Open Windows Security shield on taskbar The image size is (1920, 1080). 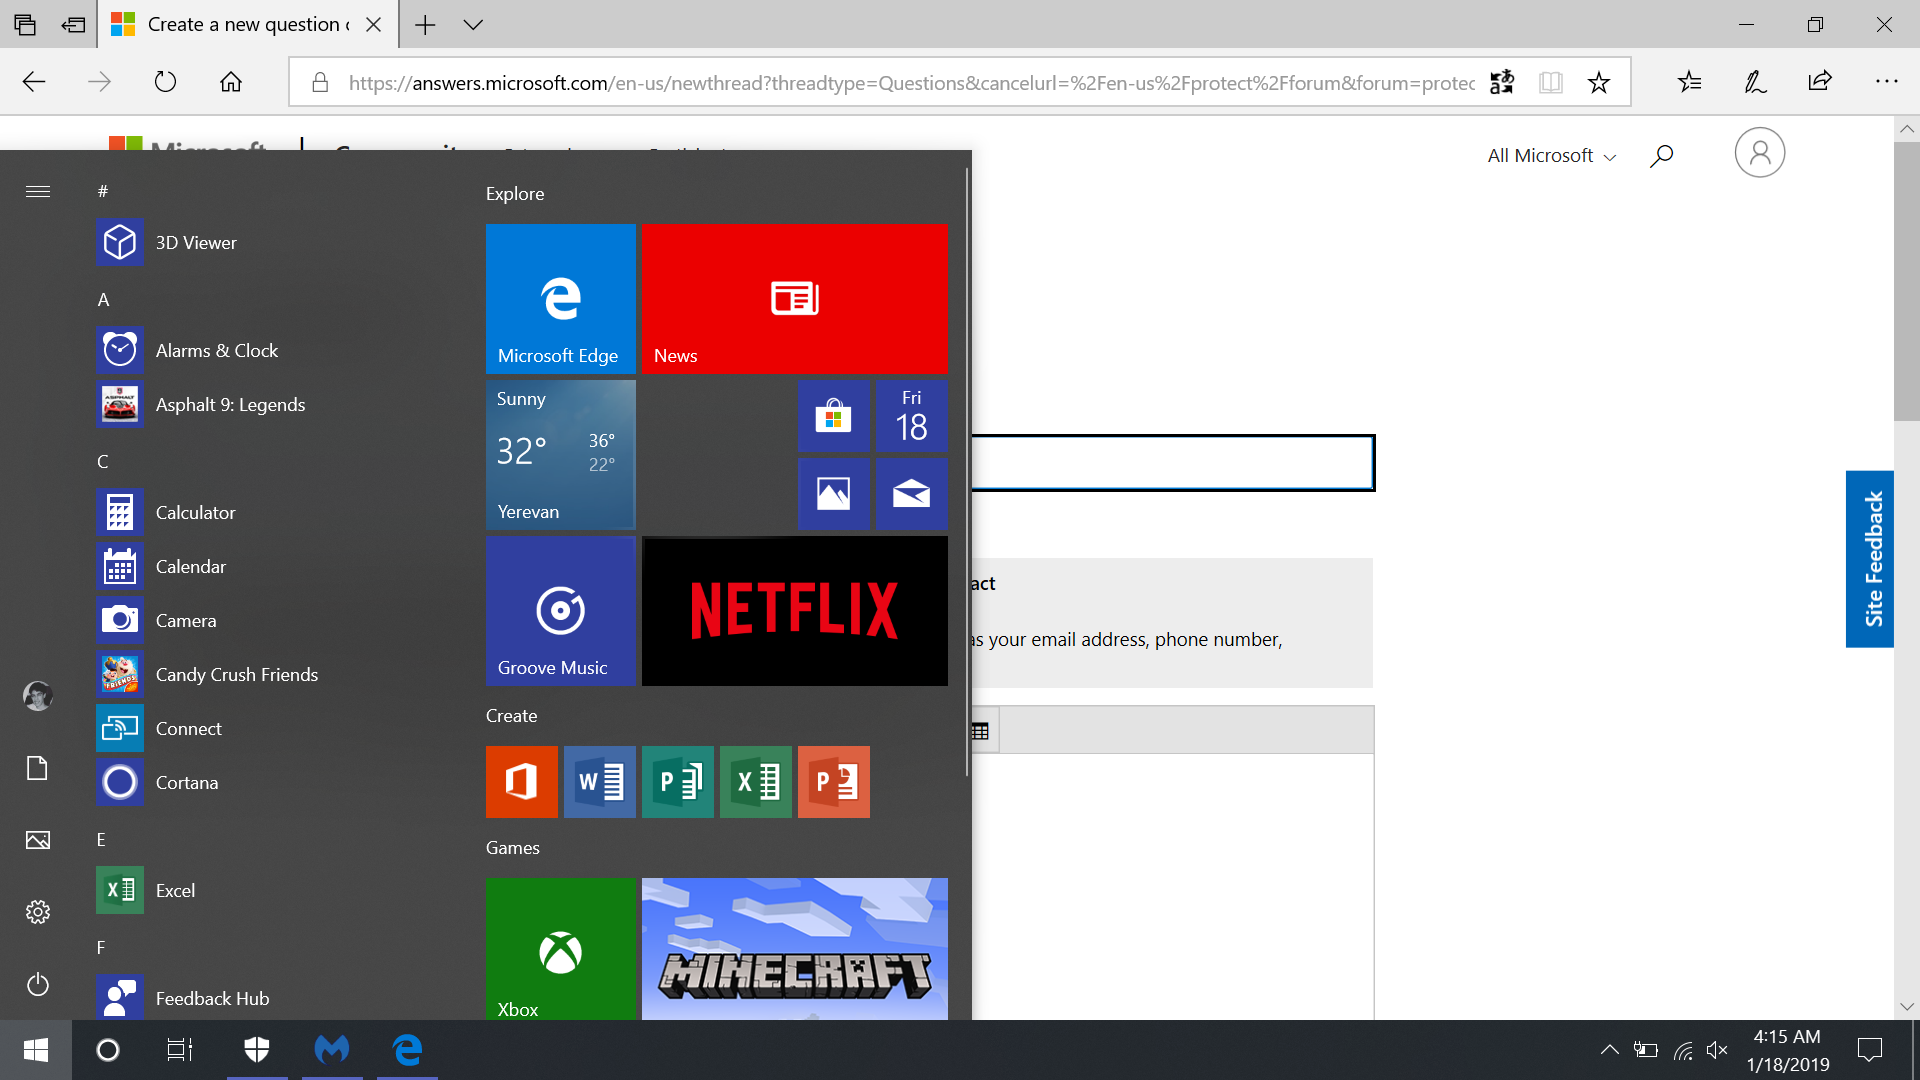tap(257, 1050)
